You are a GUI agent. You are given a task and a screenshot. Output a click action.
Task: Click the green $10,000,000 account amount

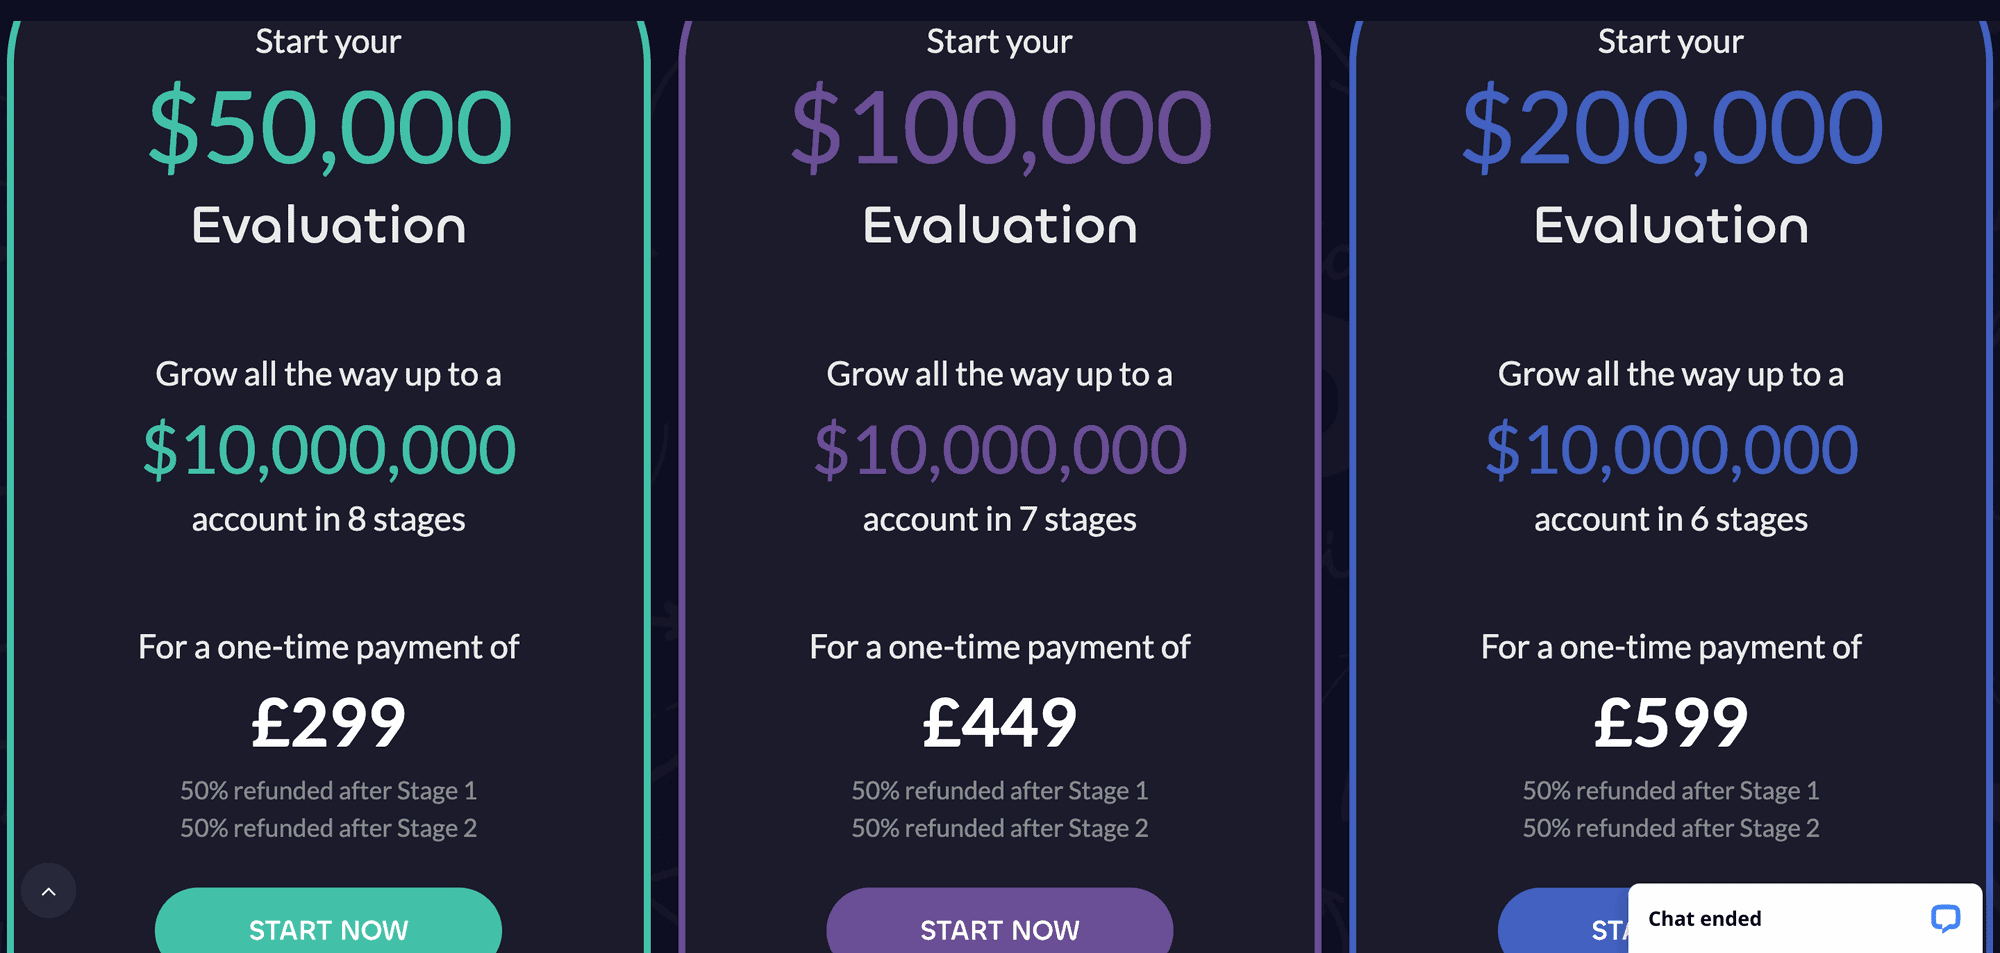[x=329, y=450]
